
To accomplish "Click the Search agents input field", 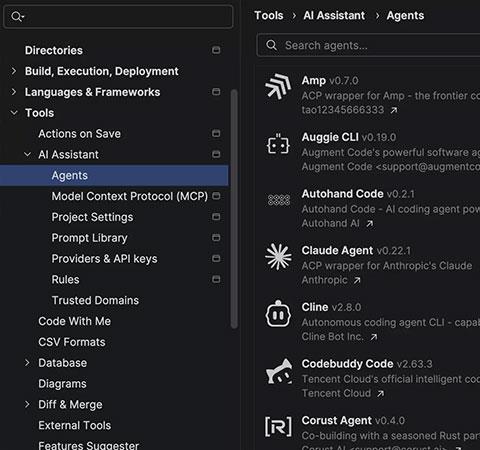I will pyautogui.click(x=368, y=45).
